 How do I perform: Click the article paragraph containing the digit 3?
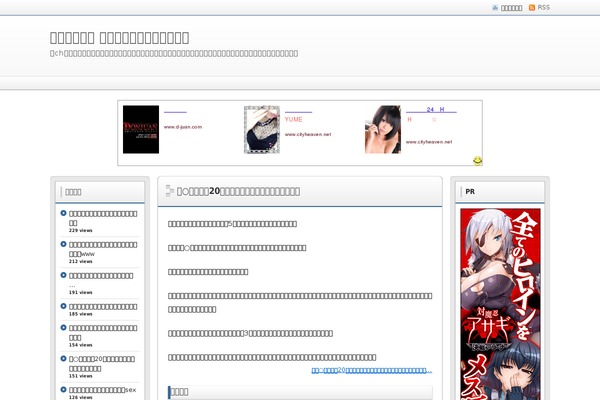pyautogui.click(x=250, y=333)
